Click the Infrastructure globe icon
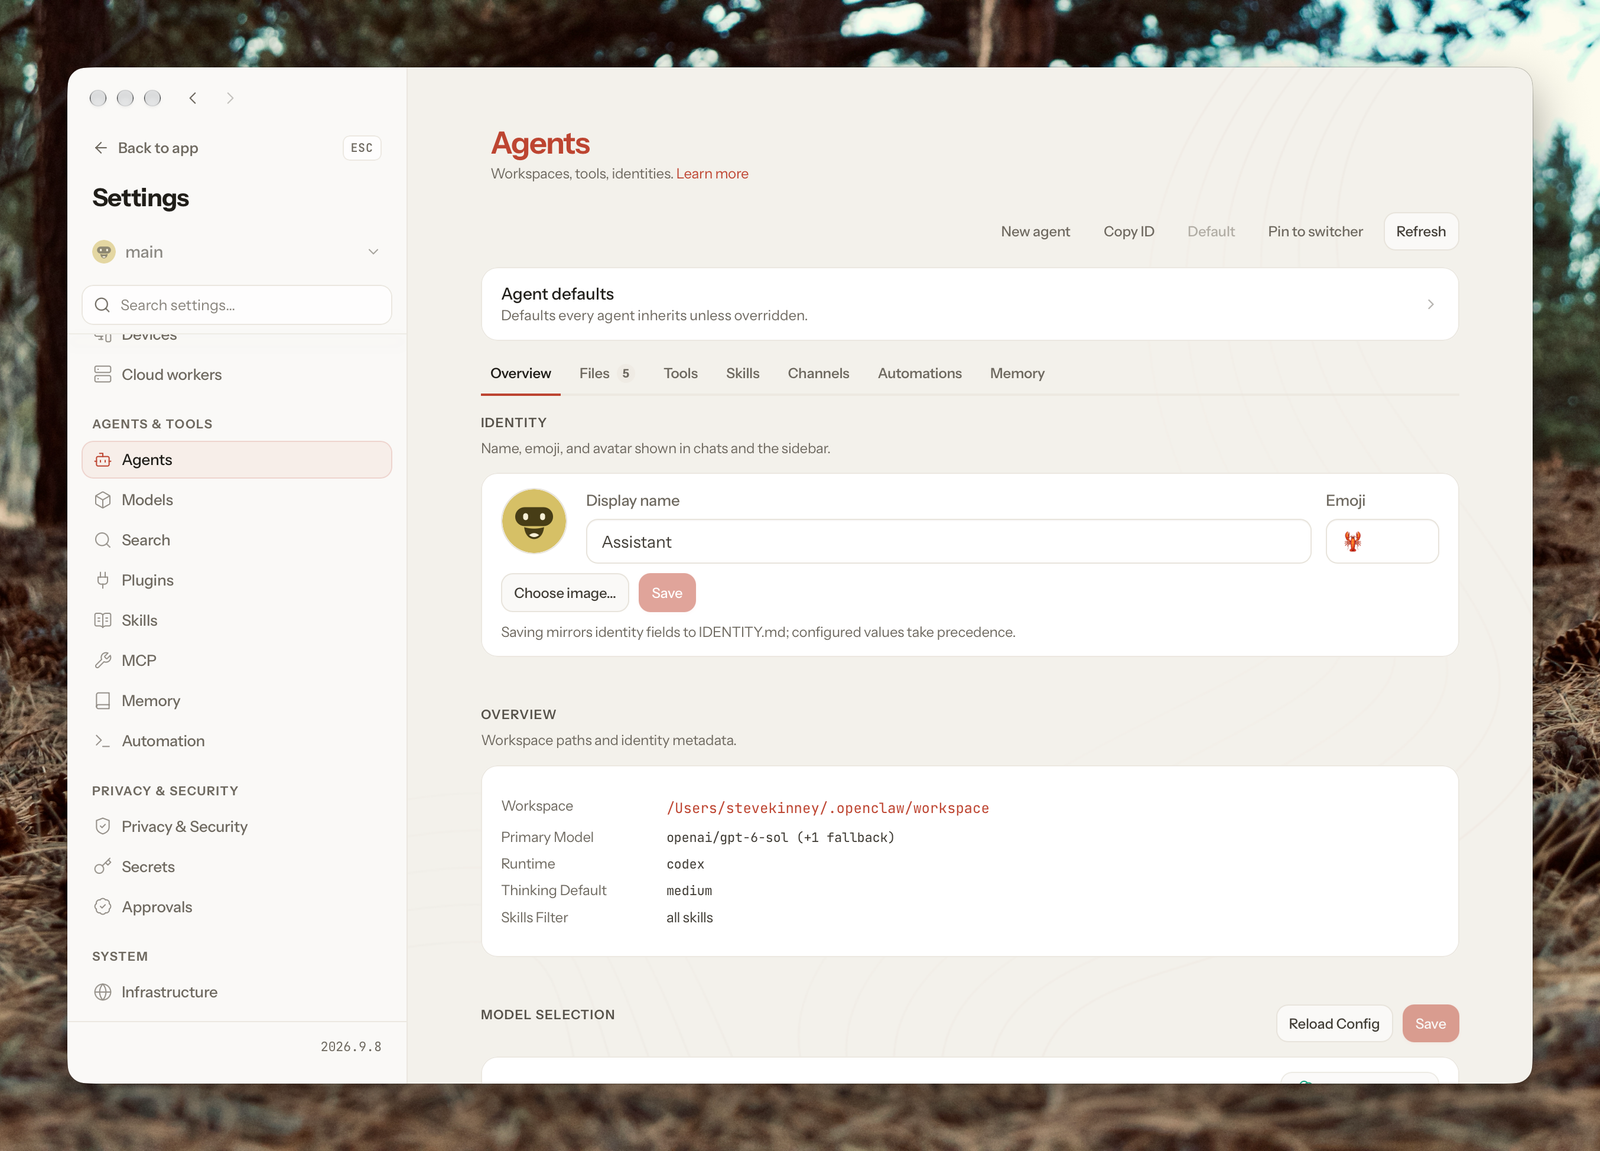 (103, 992)
